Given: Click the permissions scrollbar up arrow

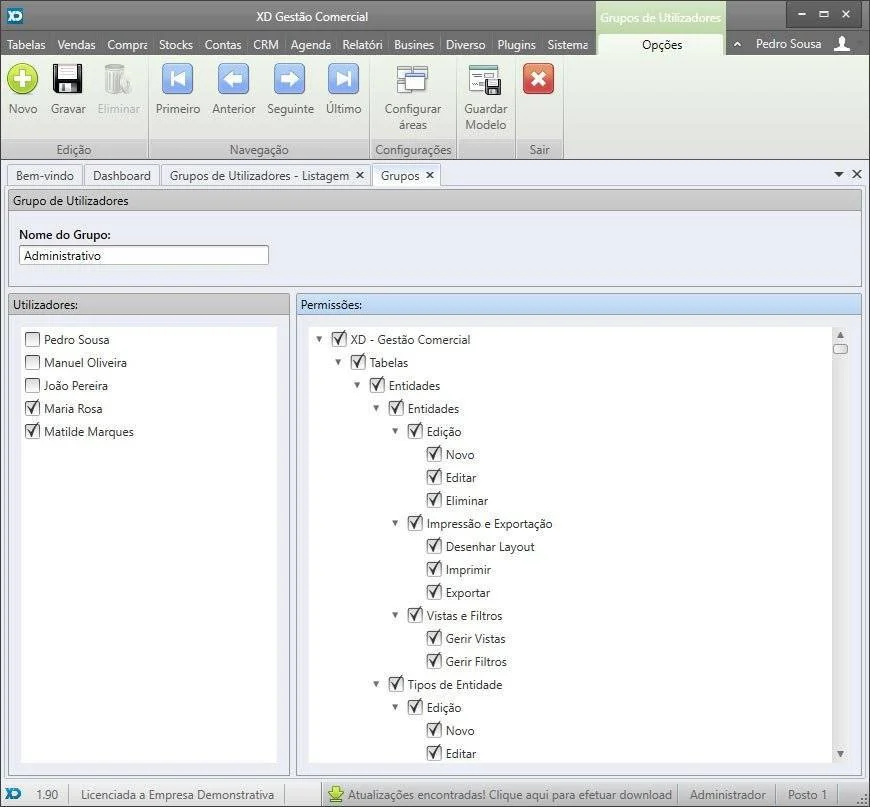Looking at the screenshot, I should [840, 335].
